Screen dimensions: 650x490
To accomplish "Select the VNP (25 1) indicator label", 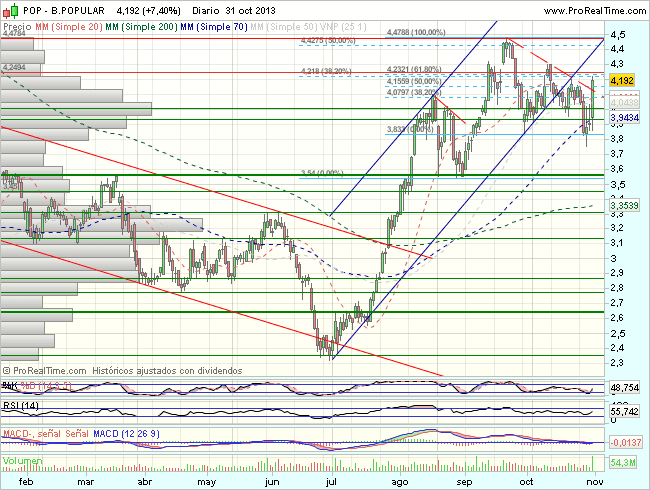I will [343, 27].
